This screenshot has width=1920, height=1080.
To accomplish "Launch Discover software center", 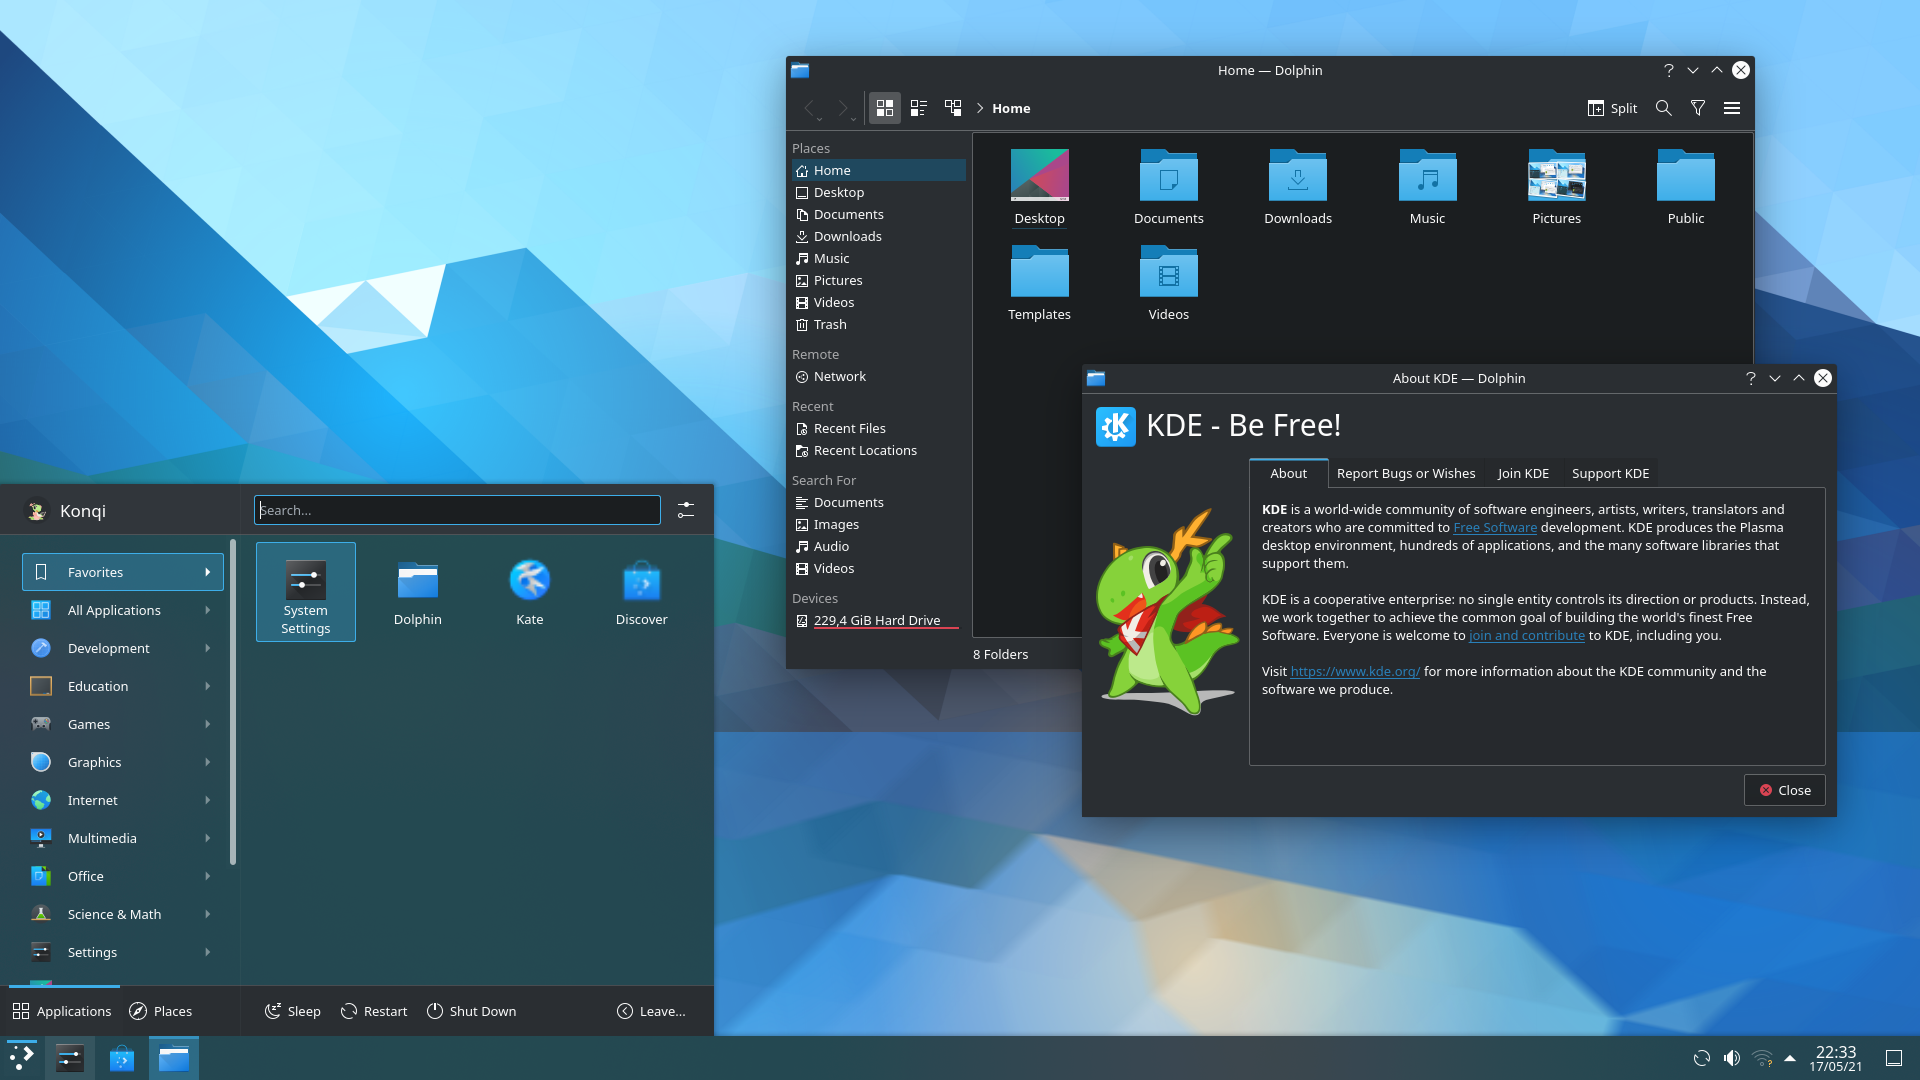I will tap(641, 591).
